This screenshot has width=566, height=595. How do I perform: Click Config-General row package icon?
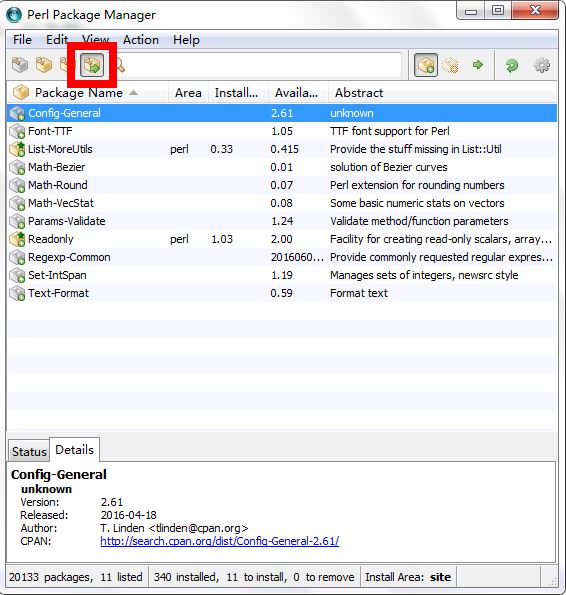click(x=17, y=113)
